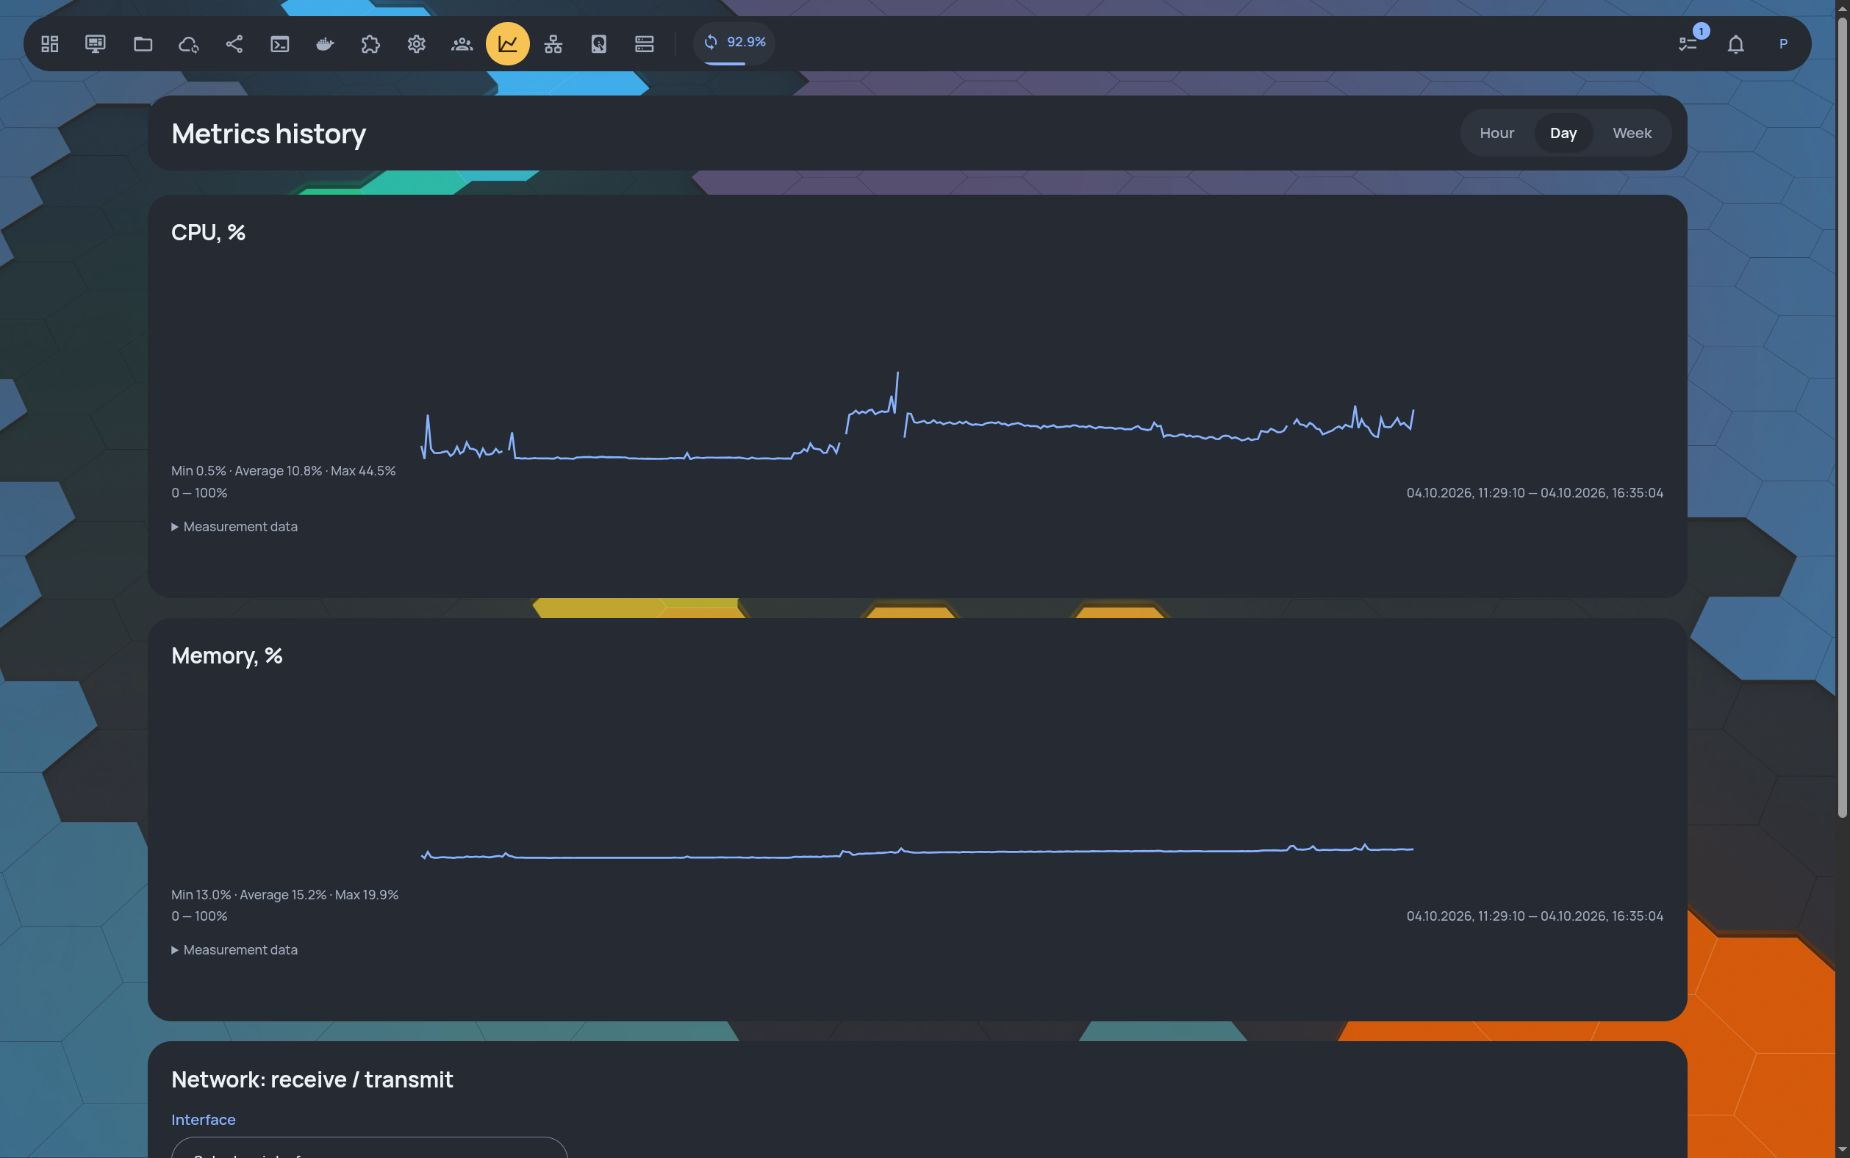1850x1158 pixels.
Task: Switch metrics range to Week
Action: click(1632, 133)
